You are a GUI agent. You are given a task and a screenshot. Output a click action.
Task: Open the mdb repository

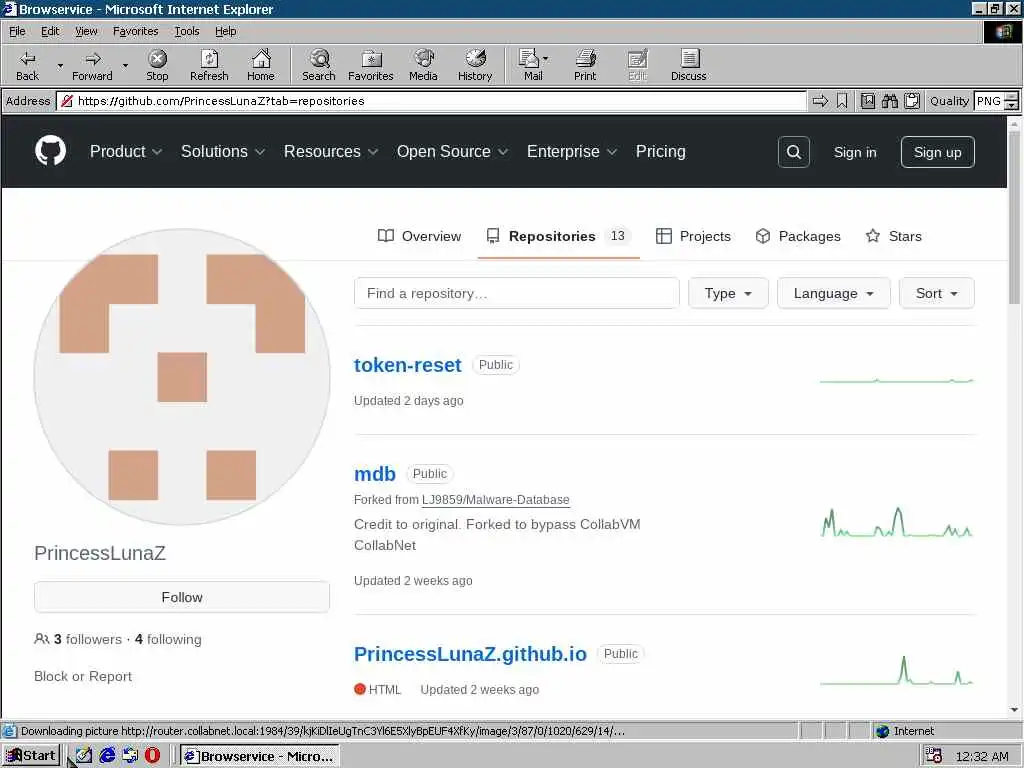coord(375,474)
